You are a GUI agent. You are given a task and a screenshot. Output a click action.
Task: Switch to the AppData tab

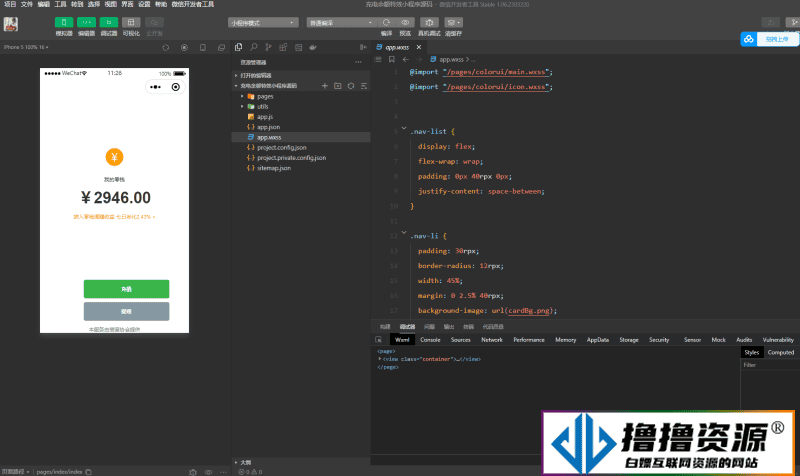[x=597, y=339]
